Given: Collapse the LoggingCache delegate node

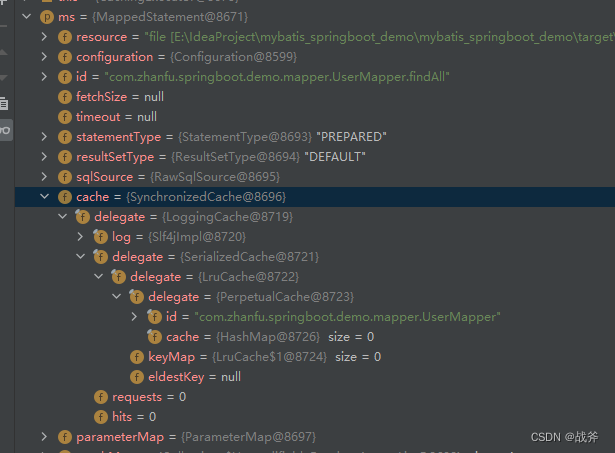Looking at the screenshot, I should pos(63,216).
